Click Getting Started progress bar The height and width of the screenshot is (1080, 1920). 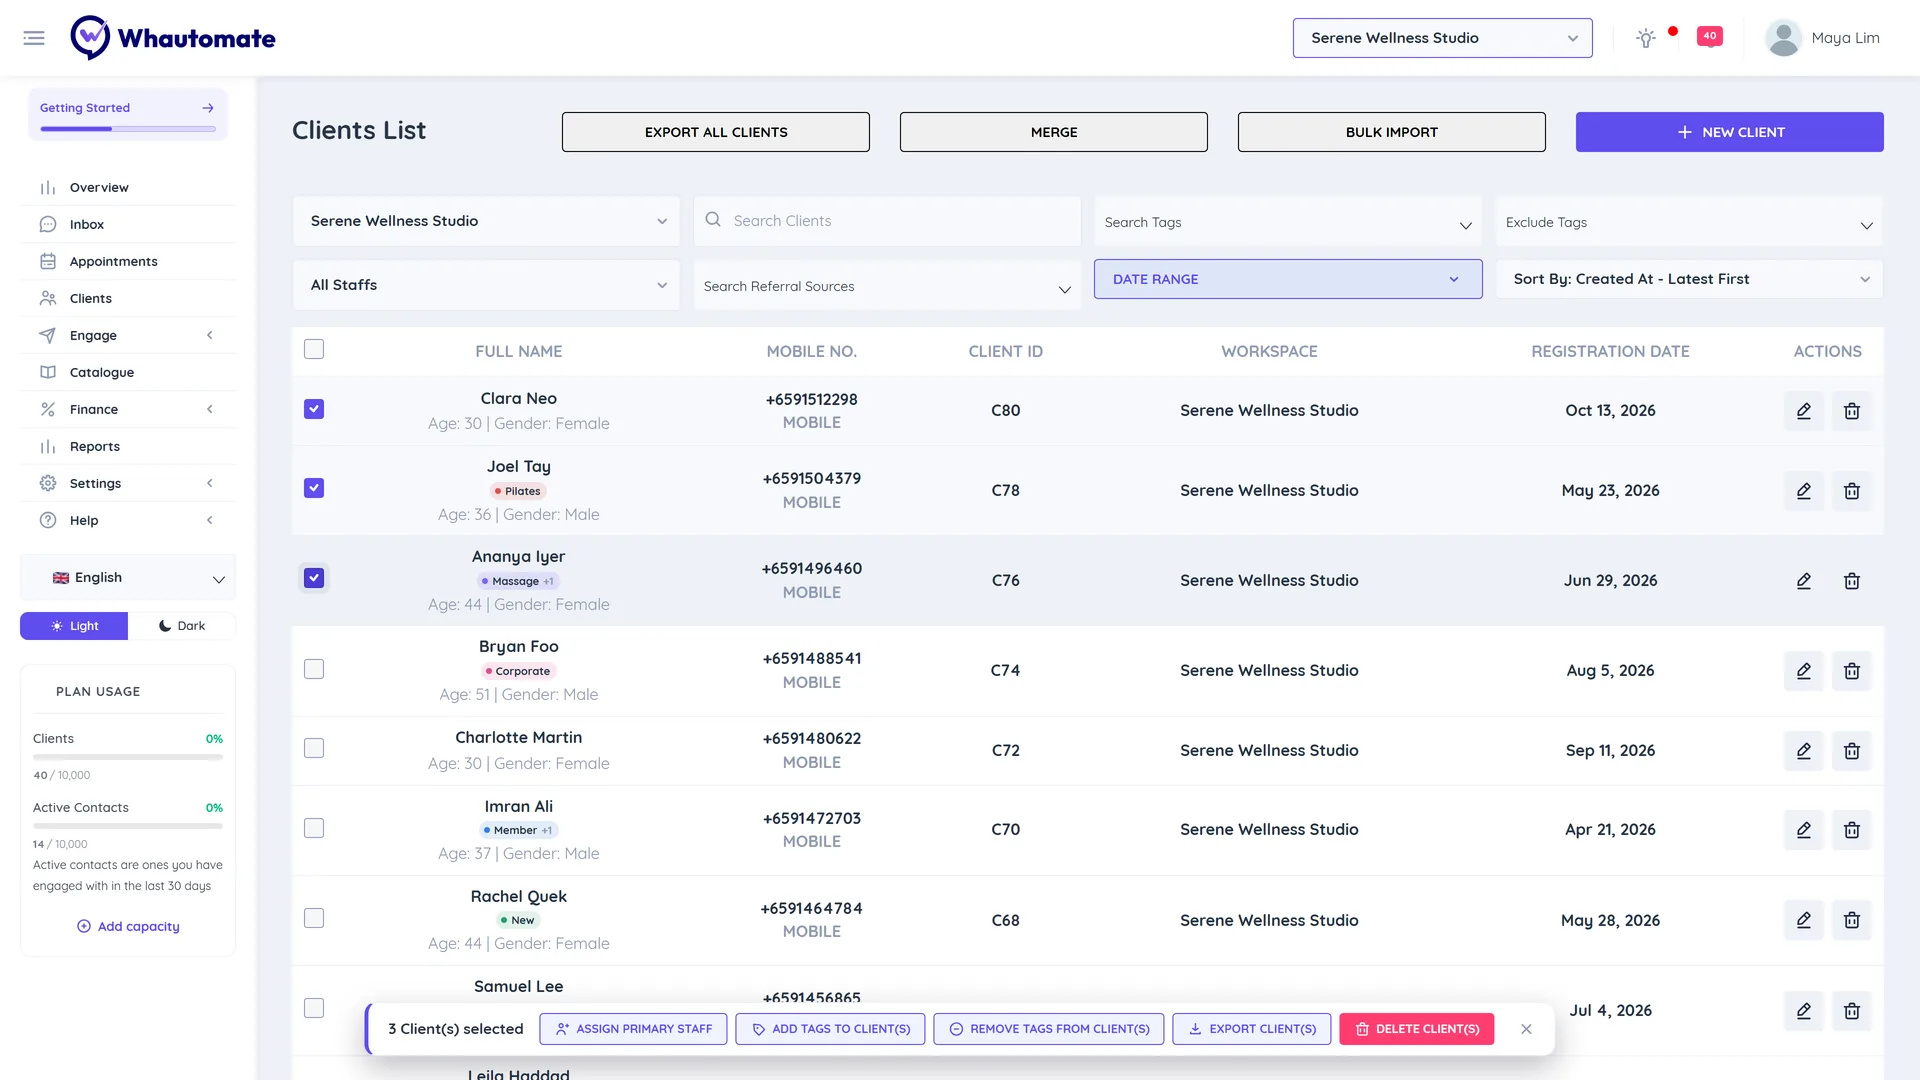pyautogui.click(x=128, y=129)
